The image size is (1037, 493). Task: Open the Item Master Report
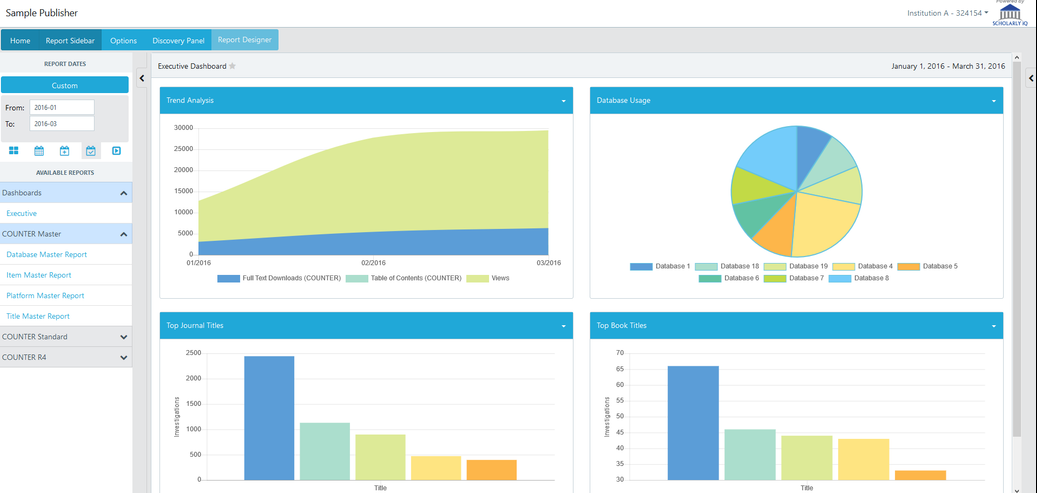(x=39, y=275)
